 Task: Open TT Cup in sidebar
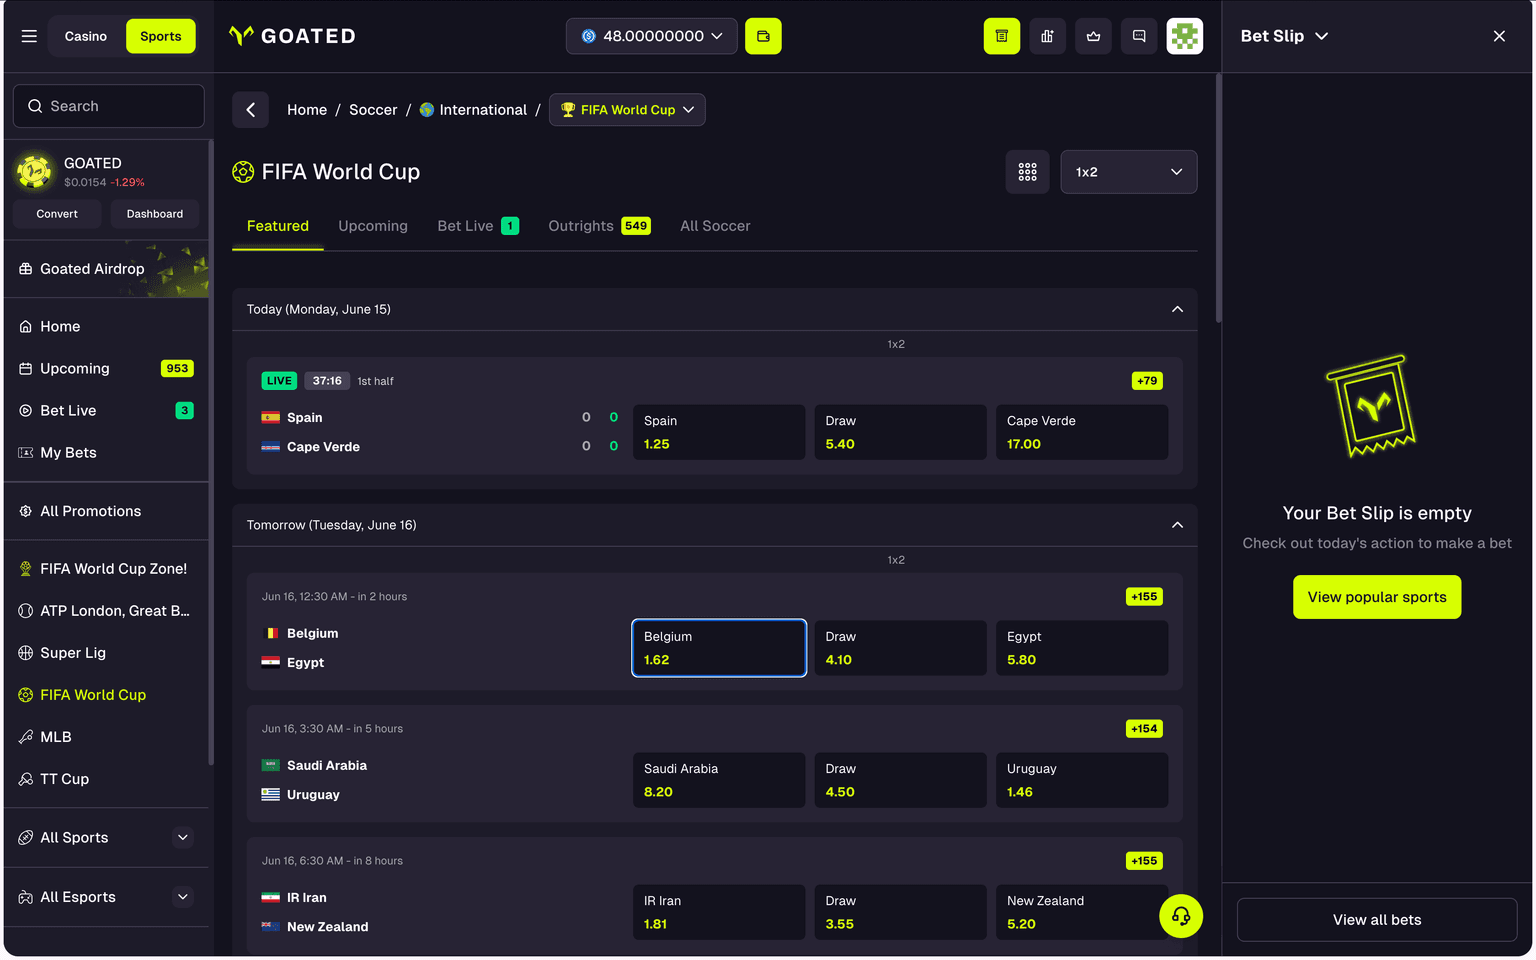pyautogui.click(x=107, y=779)
